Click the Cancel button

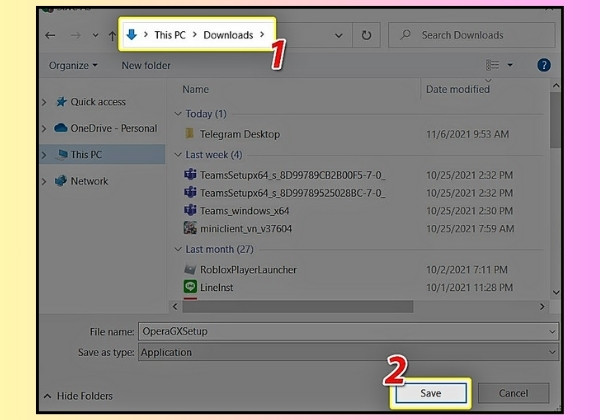(514, 393)
